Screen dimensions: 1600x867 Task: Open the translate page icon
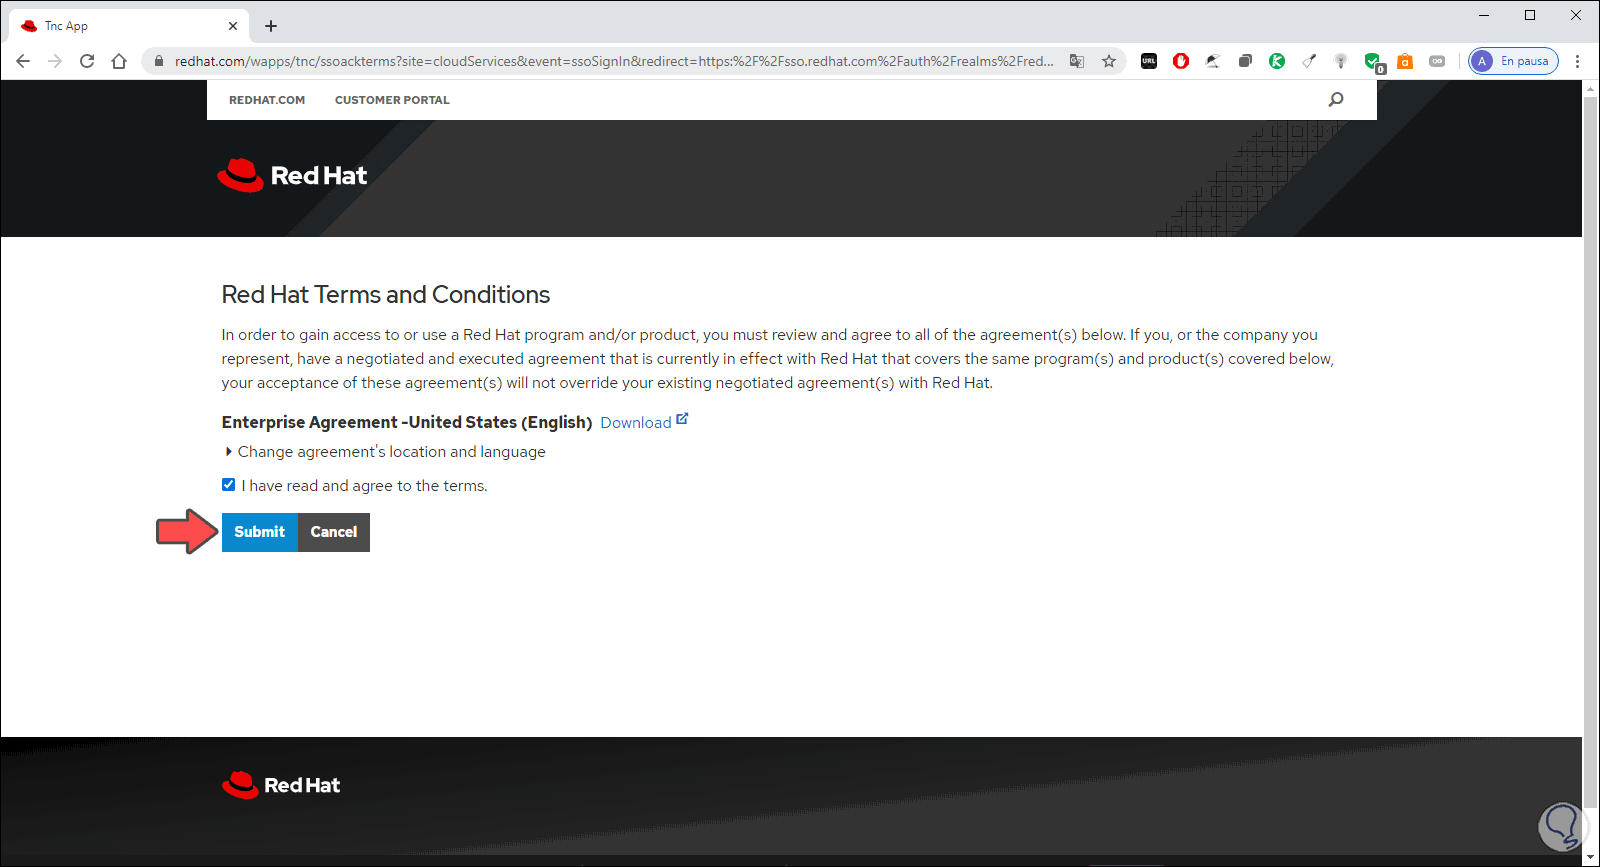(x=1077, y=61)
